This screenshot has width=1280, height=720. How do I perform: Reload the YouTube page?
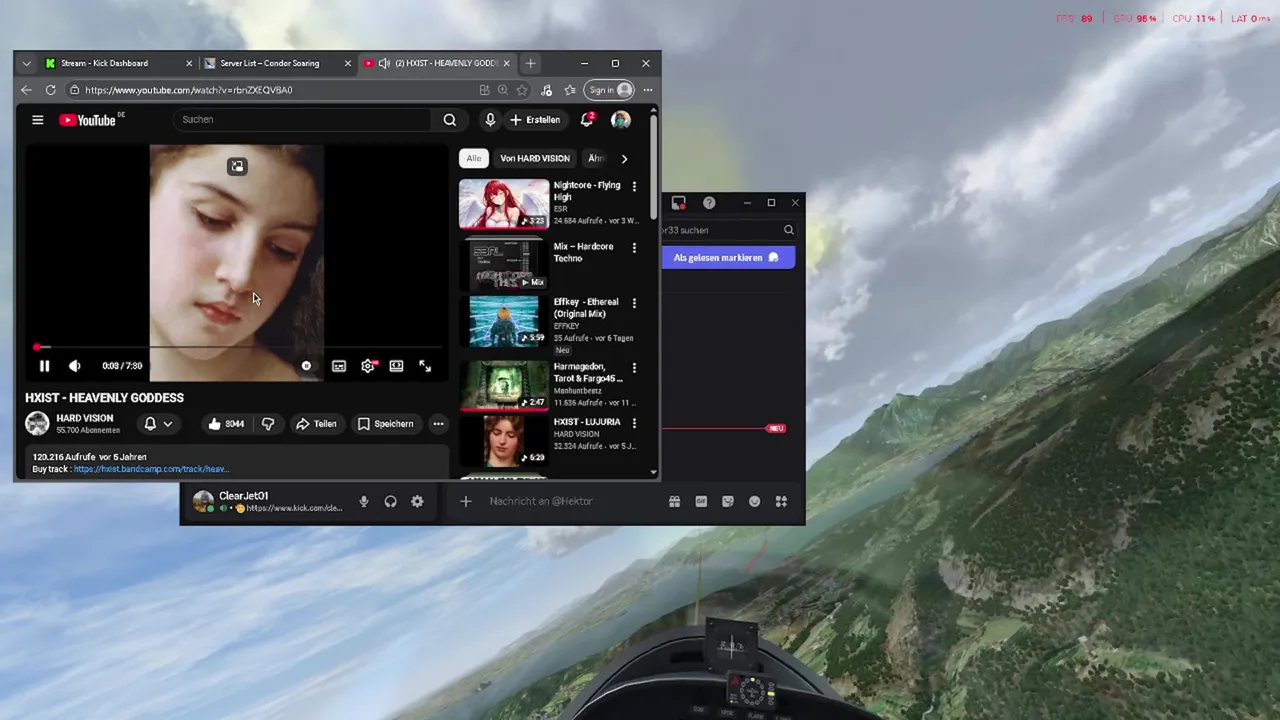pyautogui.click(x=49, y=90)
